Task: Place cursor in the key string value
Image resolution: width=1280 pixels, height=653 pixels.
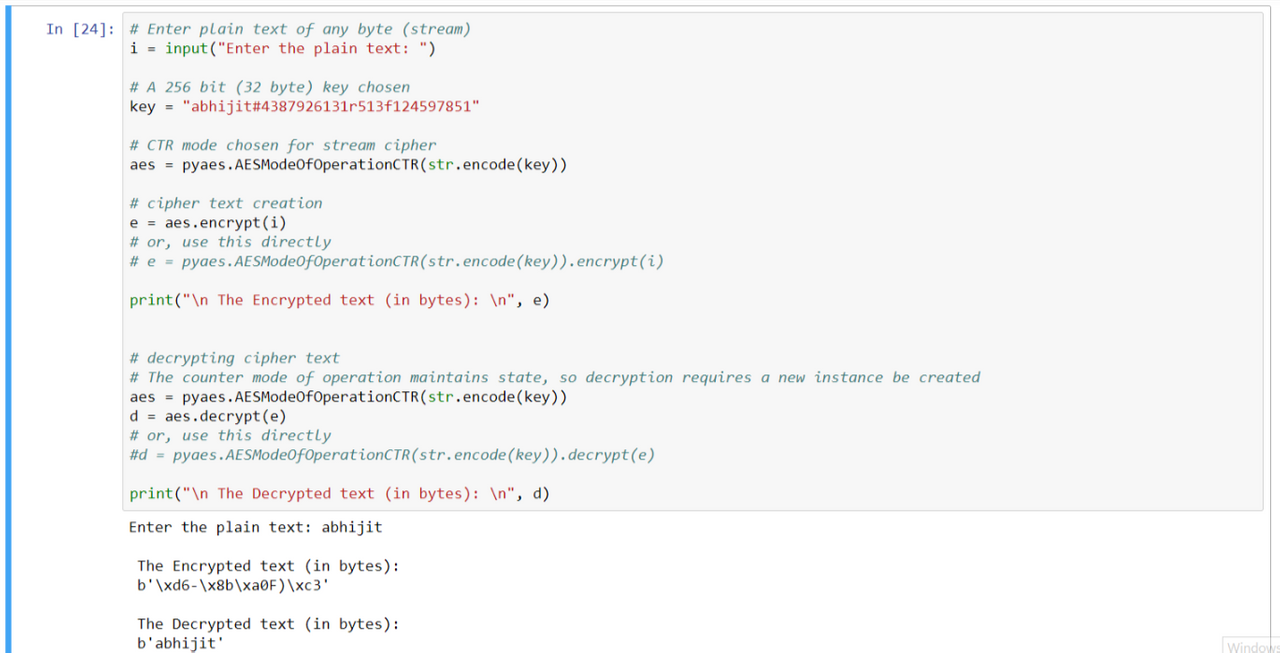Action: (x=330, y=107)
